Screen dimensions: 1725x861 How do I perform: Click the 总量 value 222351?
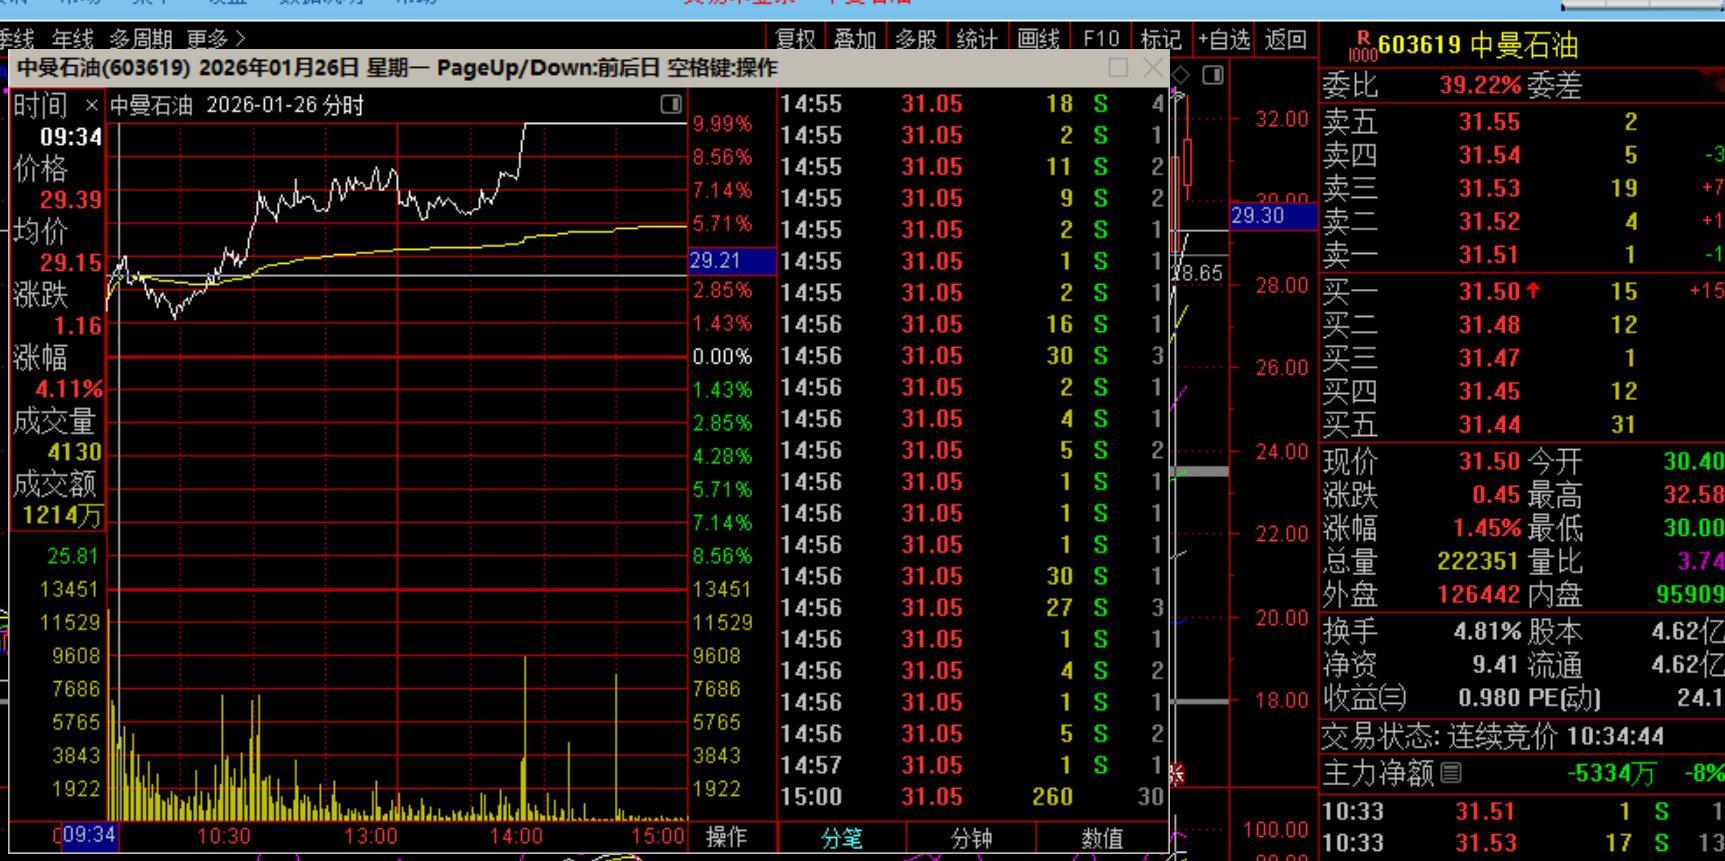(x=1478, y=562)
